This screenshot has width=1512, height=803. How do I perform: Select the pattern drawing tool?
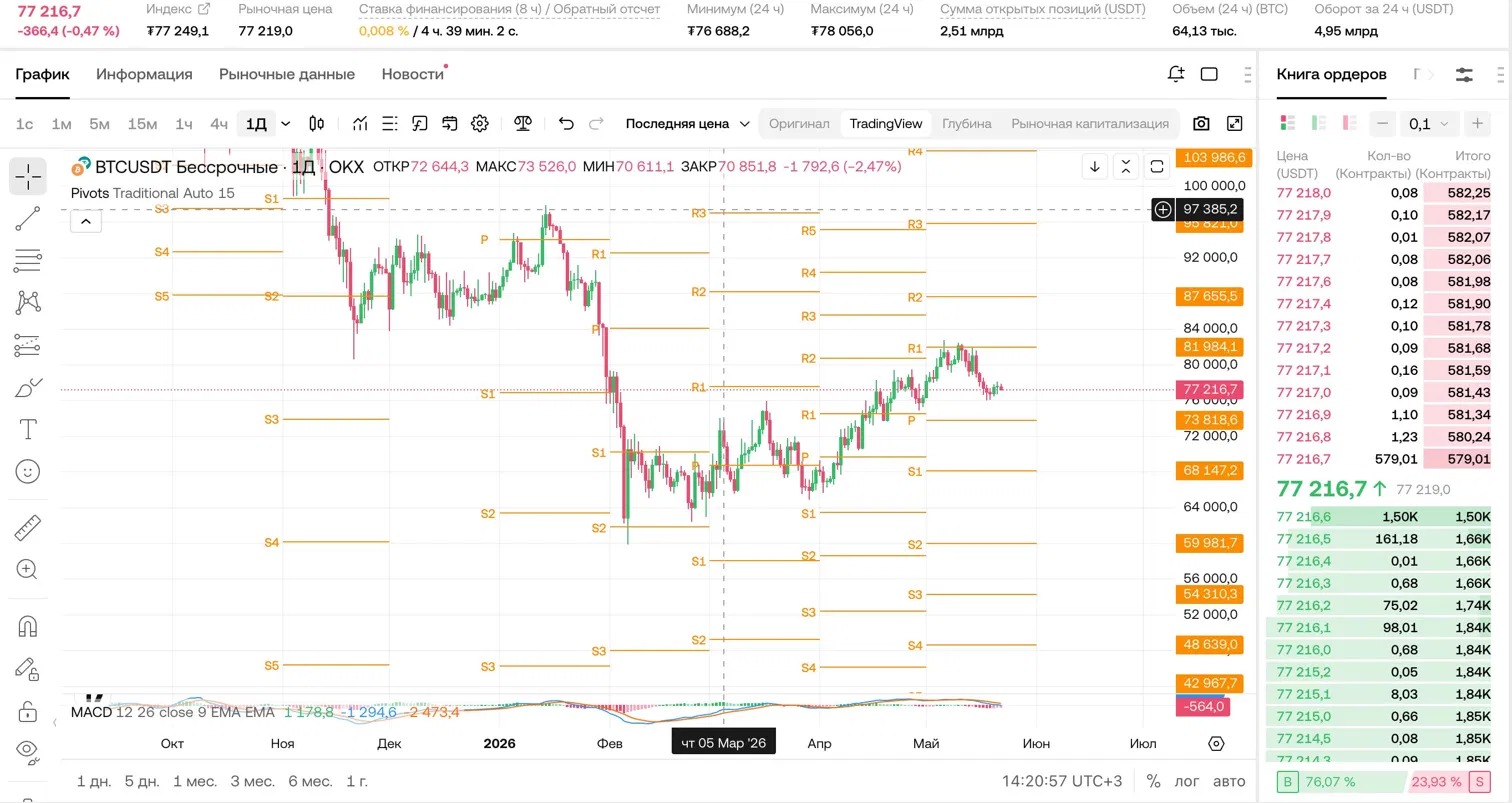28,303
